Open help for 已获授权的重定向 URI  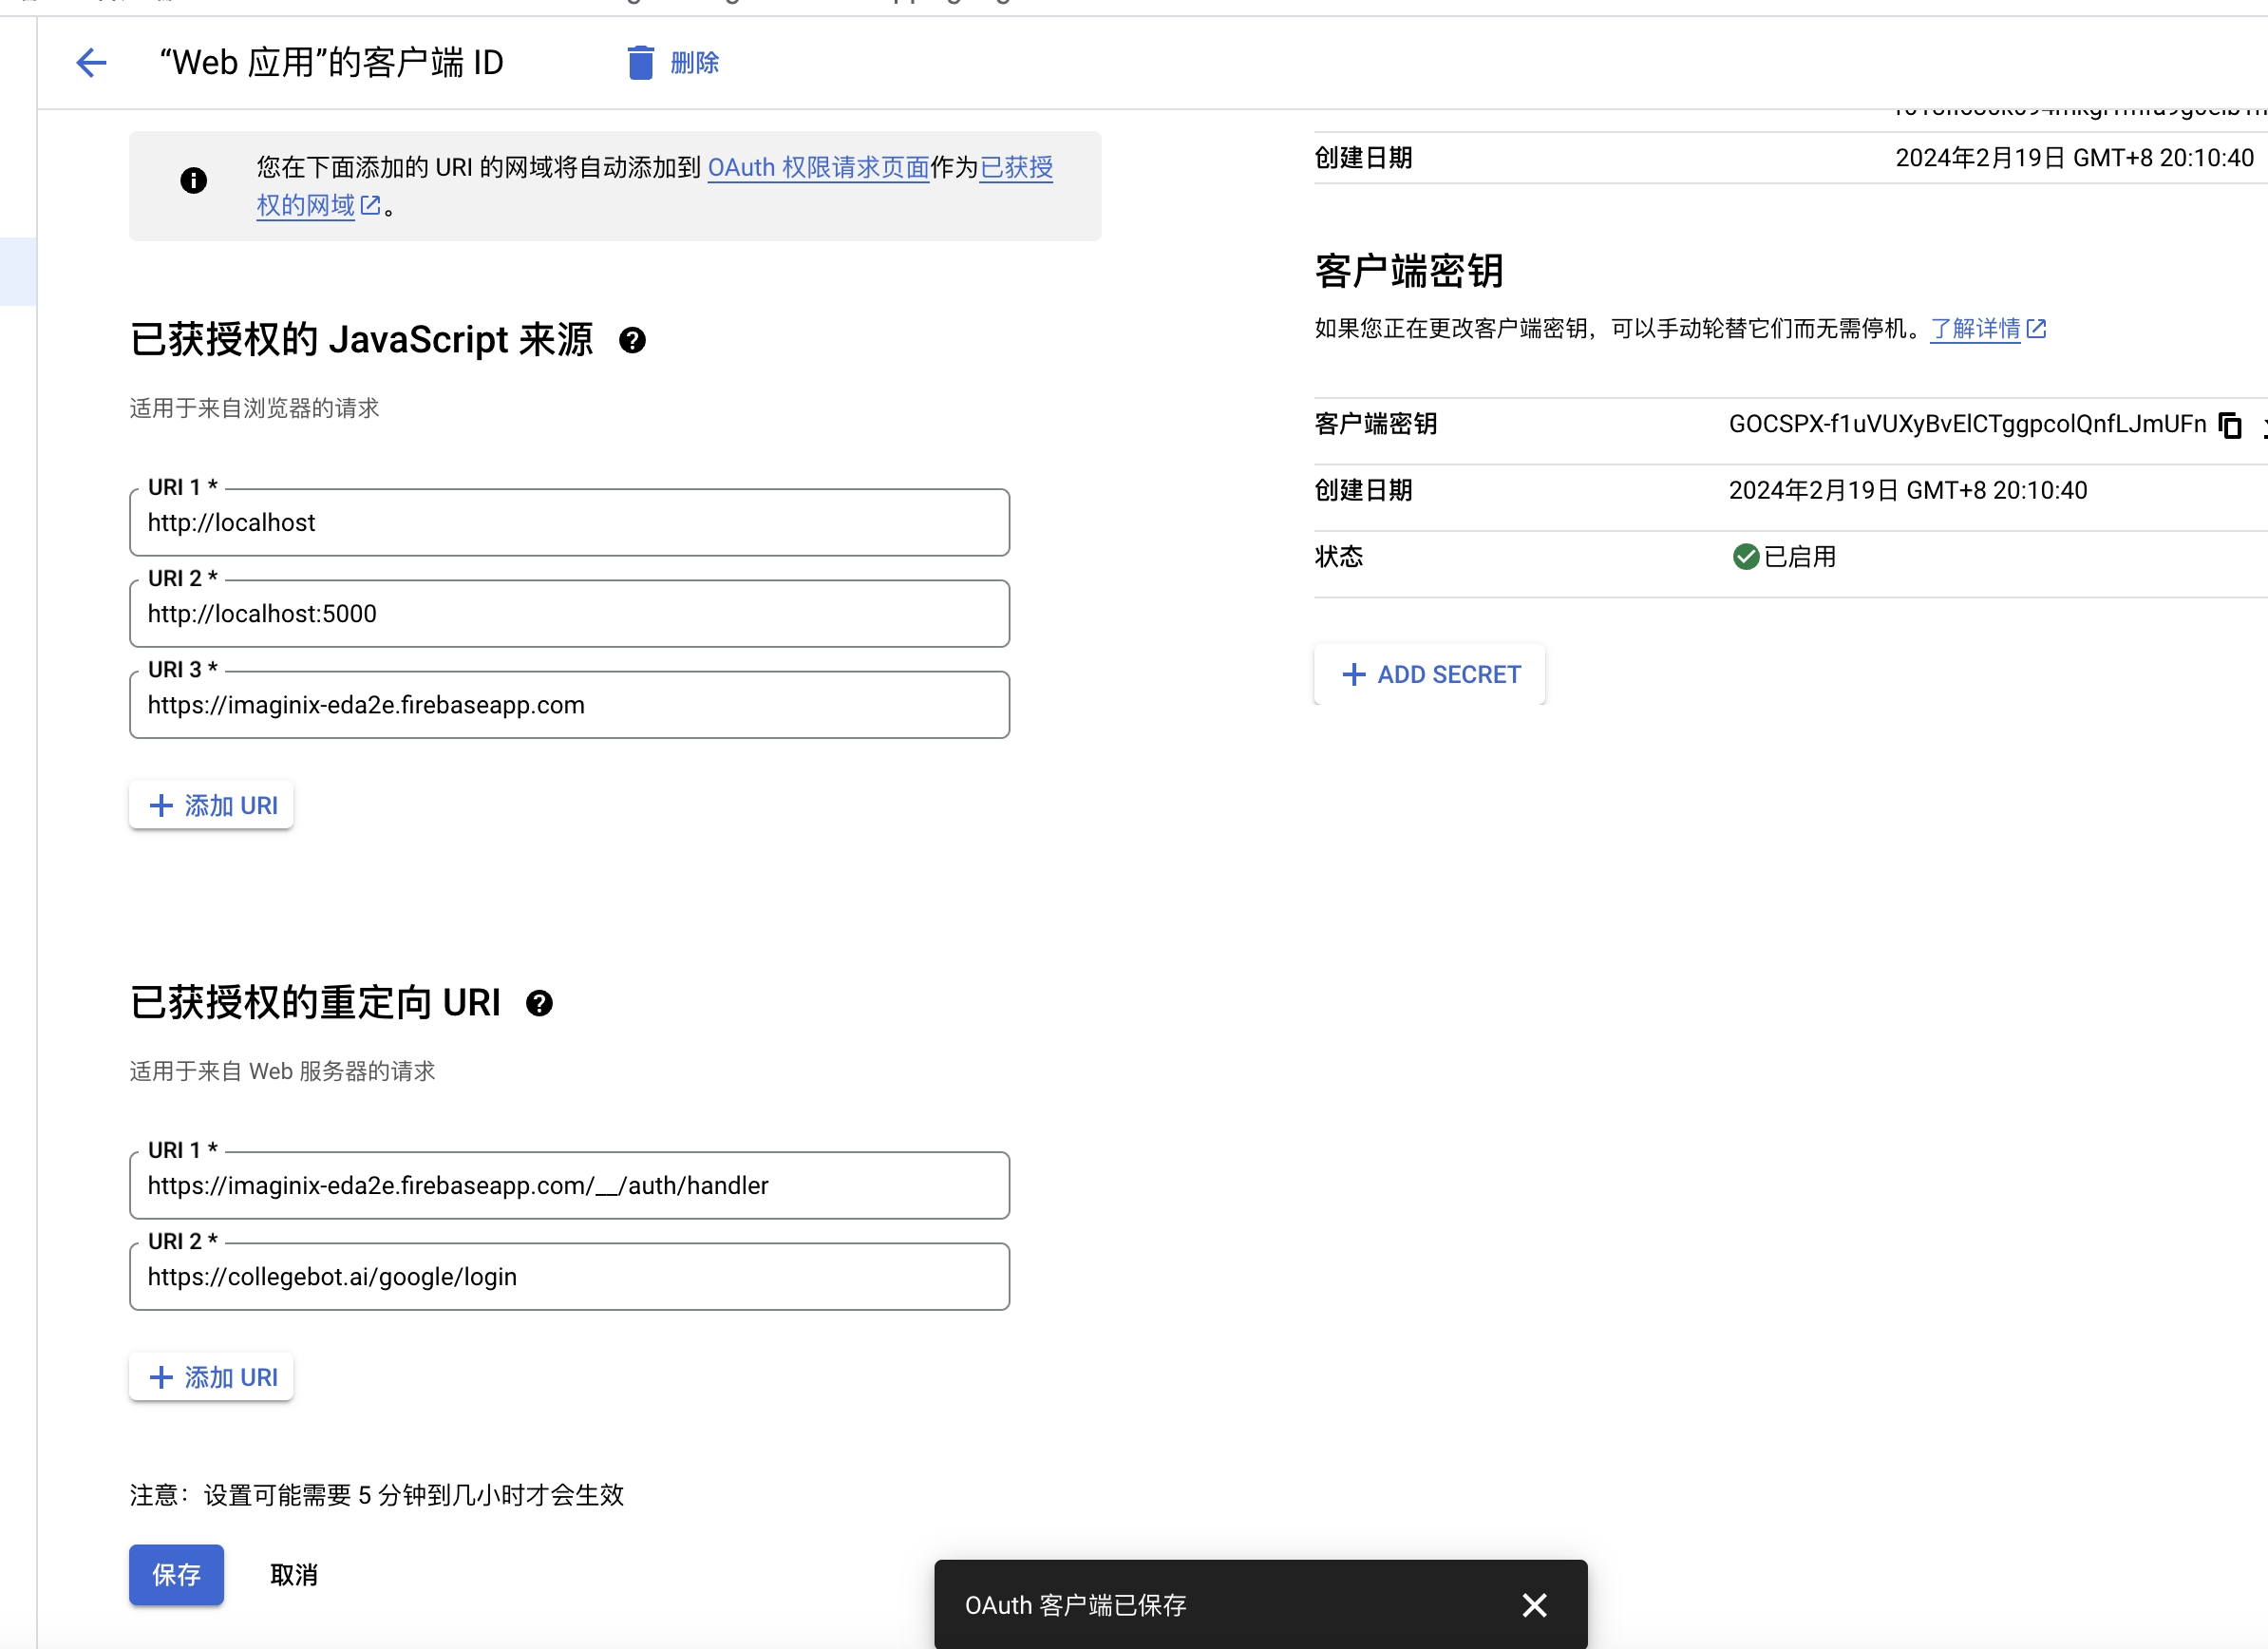tap(540, 1004)
